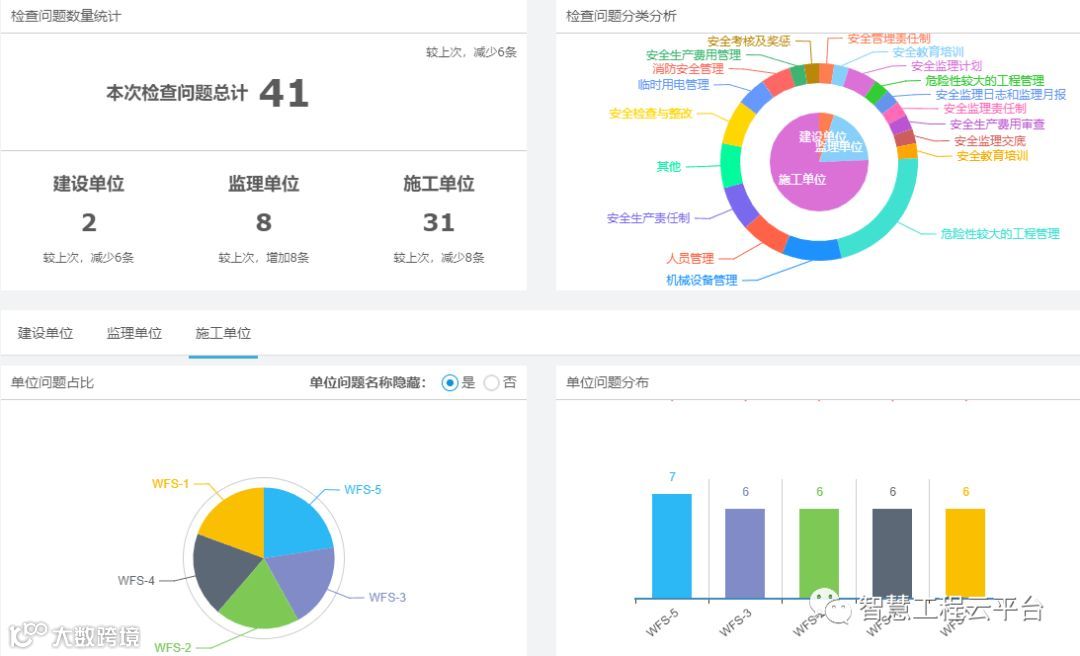The image size is (1080, 656).
Task: Click the 检查问题分类分析 panel title
Action: 621,16
